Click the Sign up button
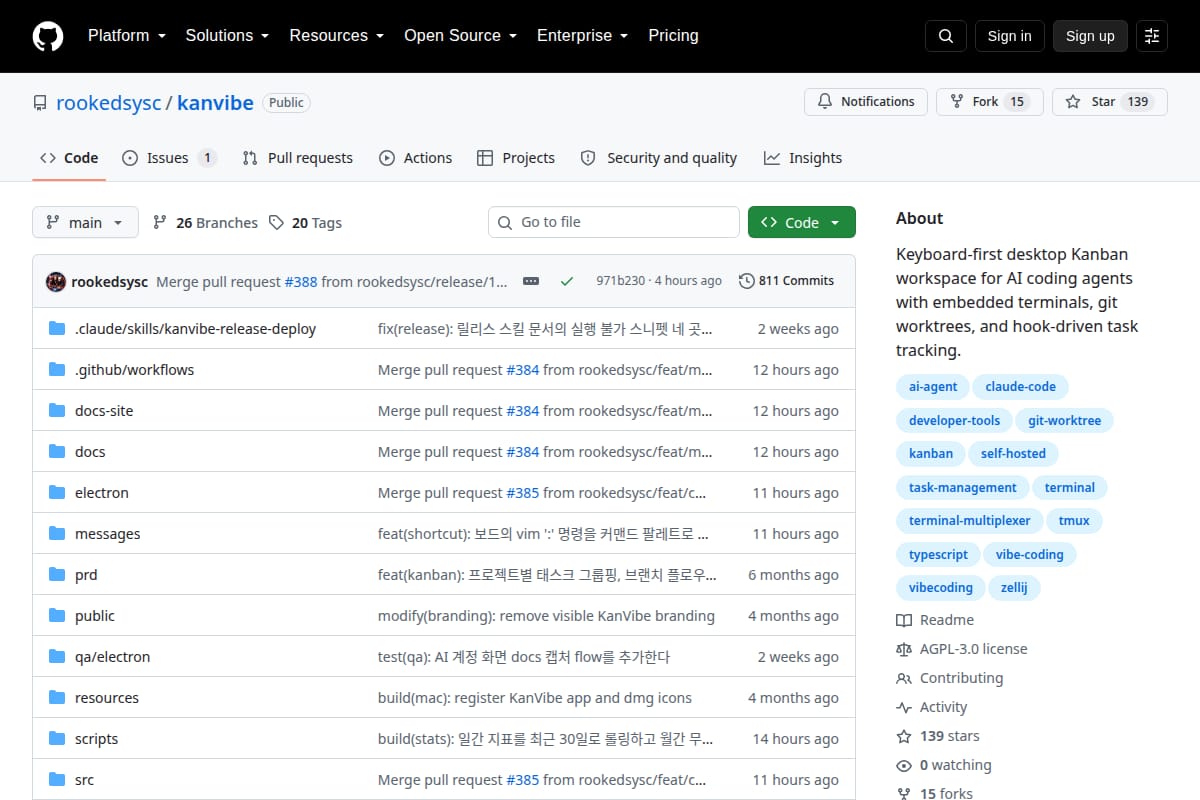This screenshot has width=1200, height=800. 1090,36
